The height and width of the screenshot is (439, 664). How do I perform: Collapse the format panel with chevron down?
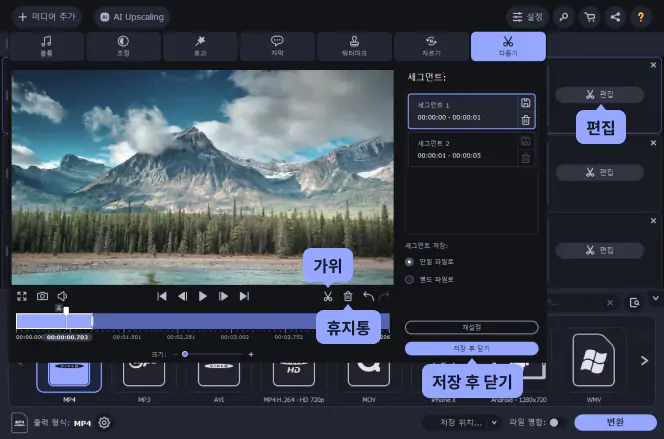click(656, 298)
